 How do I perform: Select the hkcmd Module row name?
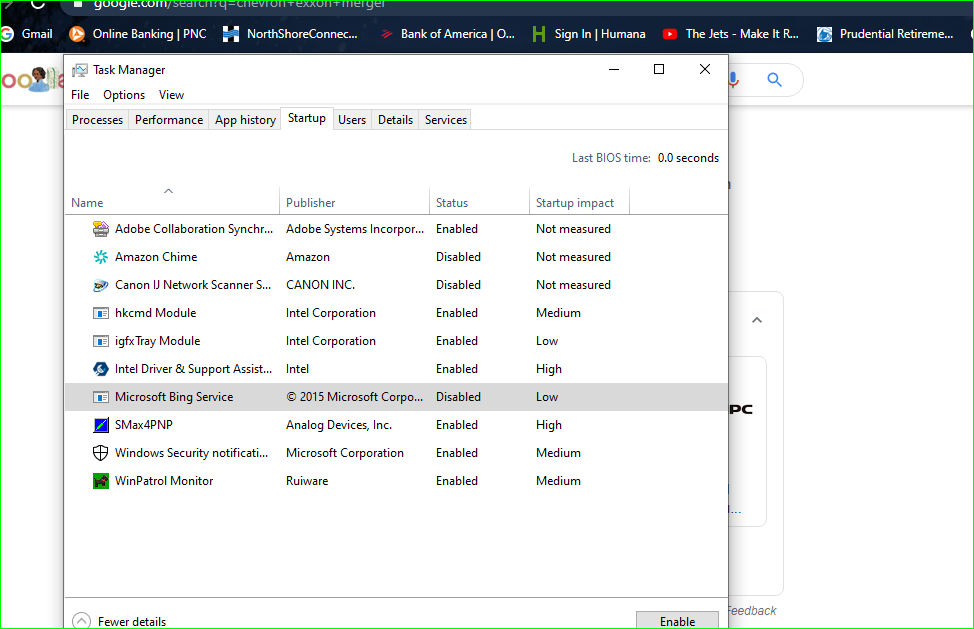pos(155,313)
